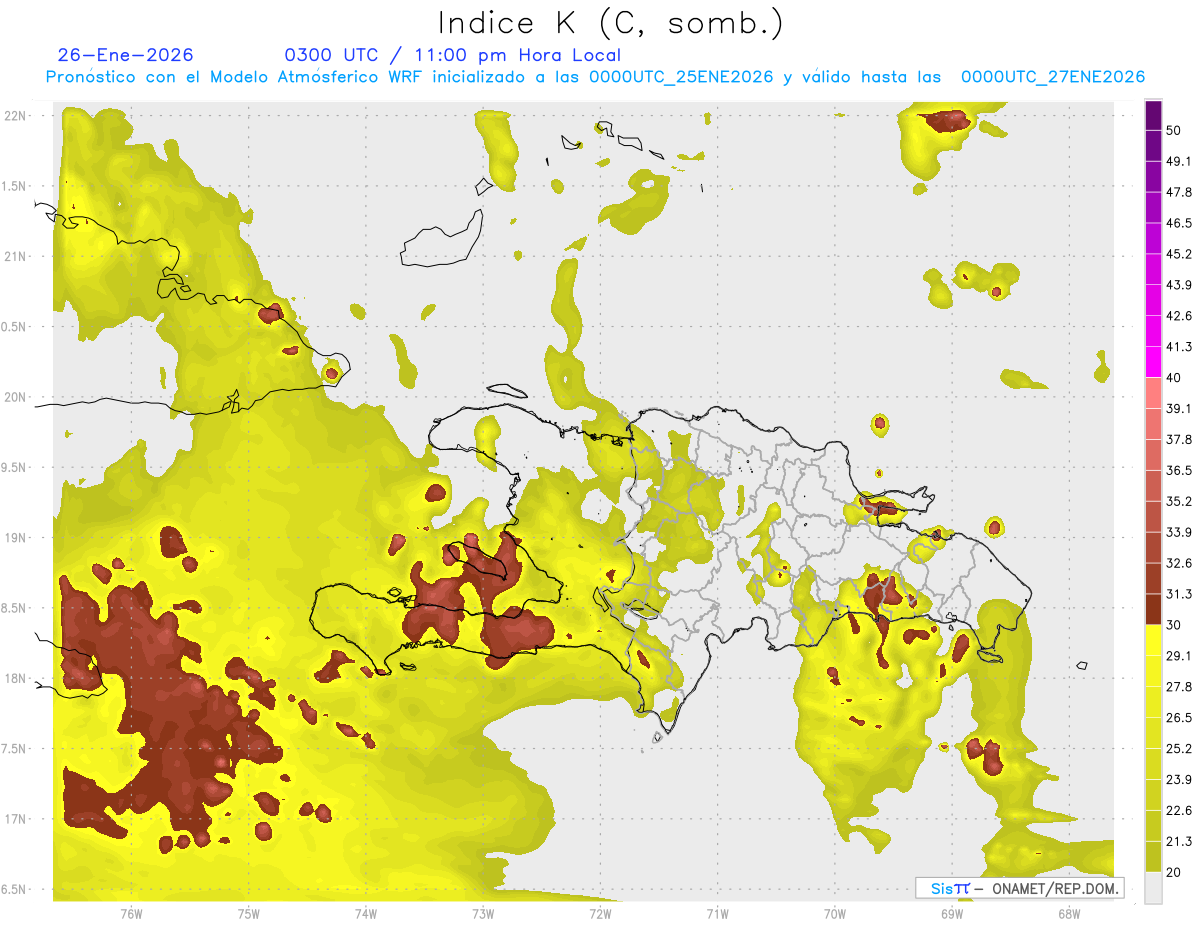The height and width of the screenshot is (927, 1200).
Task: Click the colorbar value "33.9"
Action: [x=1179, y=532]
